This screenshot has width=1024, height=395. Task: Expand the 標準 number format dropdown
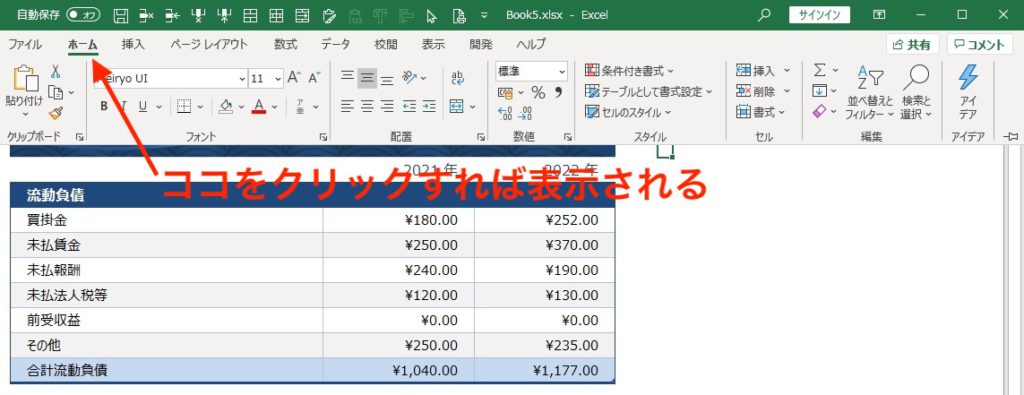click(562, 71)
